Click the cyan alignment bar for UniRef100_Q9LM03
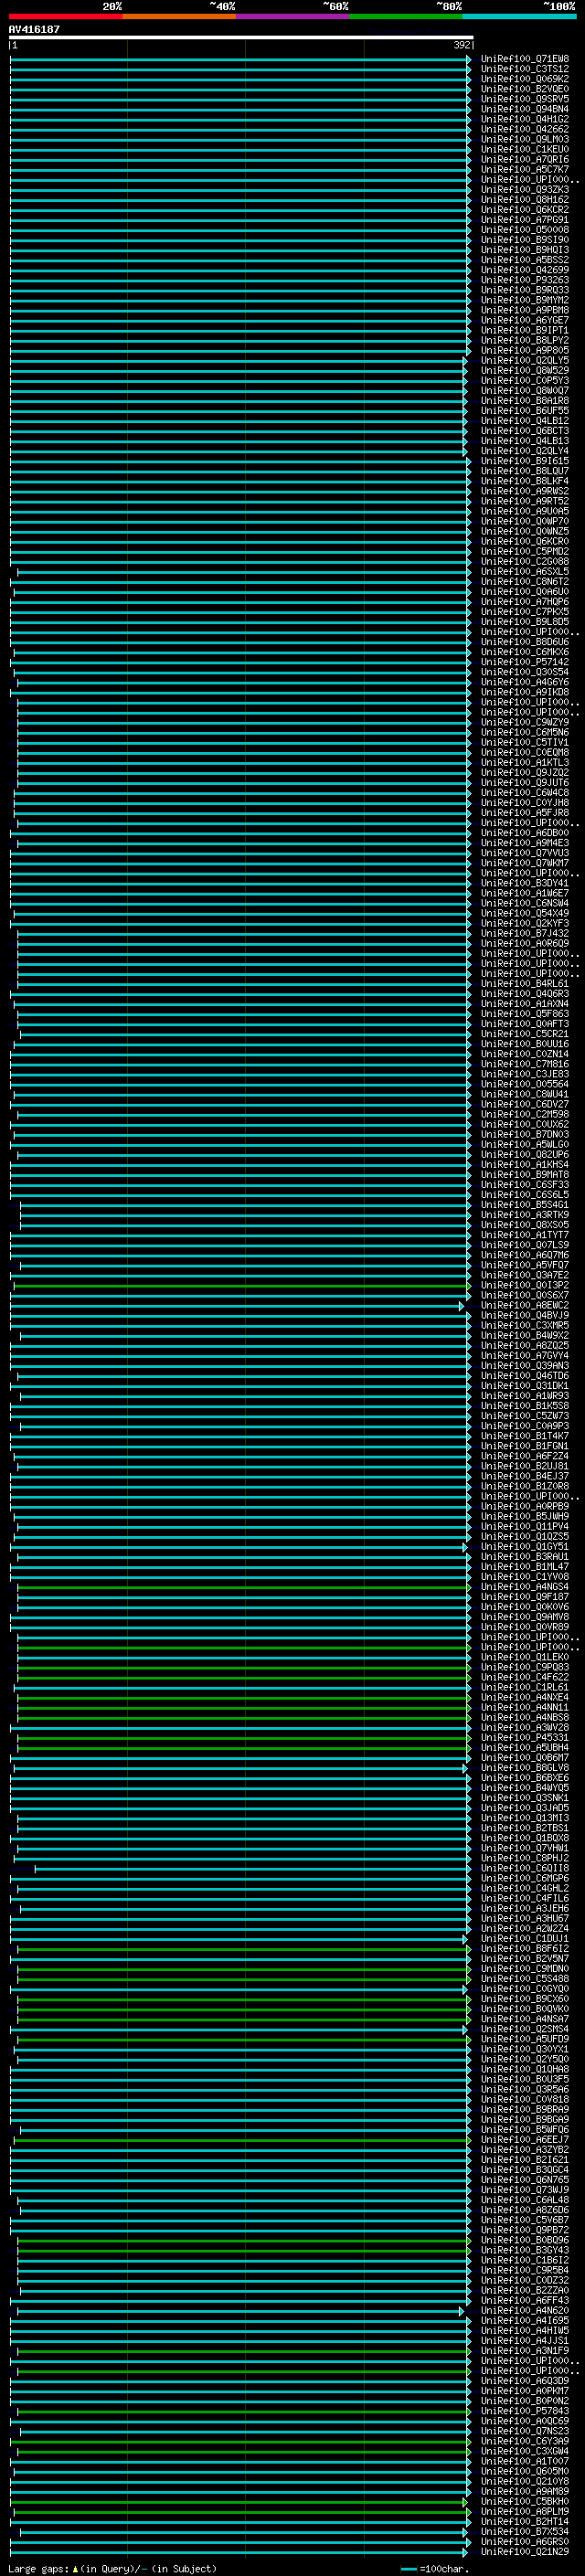Screen dimensions: 585x2576 [240, 139]
